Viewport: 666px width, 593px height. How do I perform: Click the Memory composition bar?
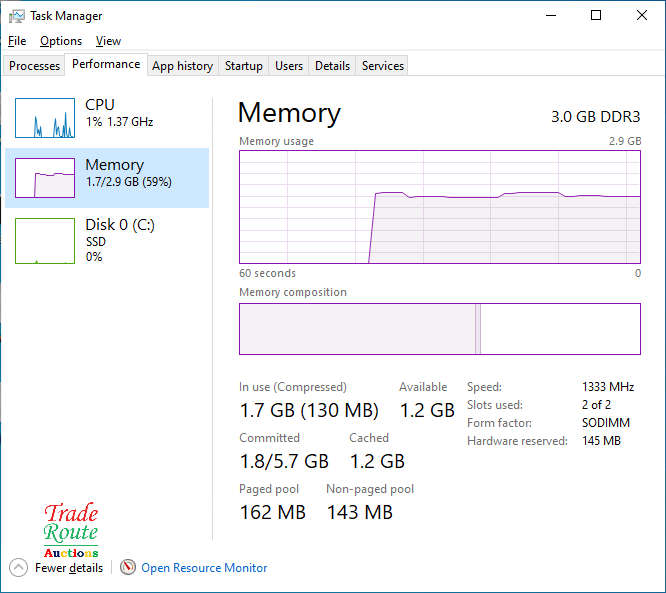(x=439, y=329)
